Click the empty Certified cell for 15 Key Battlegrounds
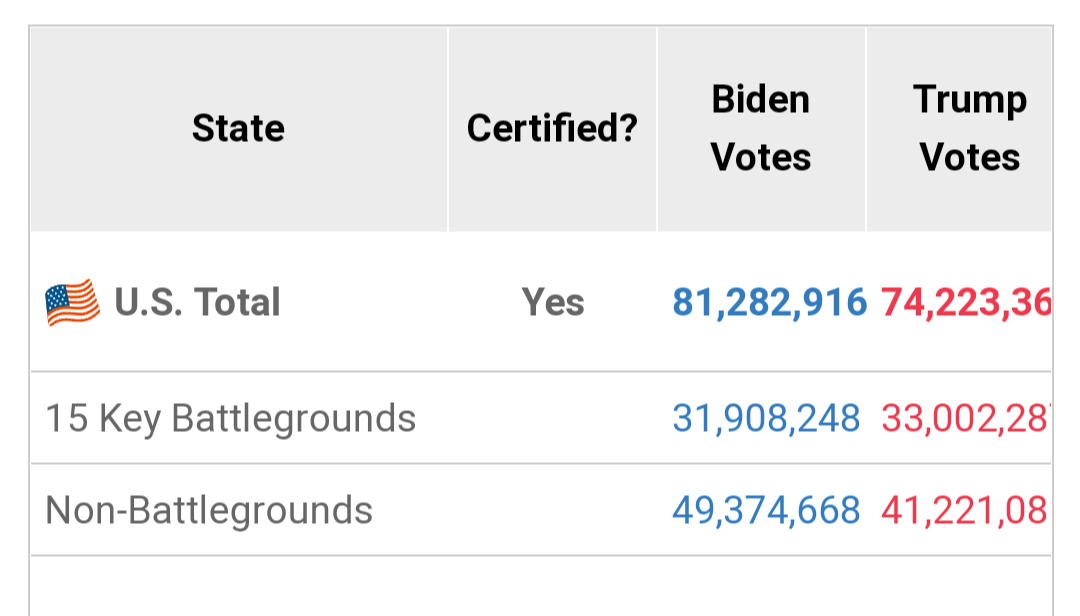The image size is (1080, 616). click(x=552, y=418)
